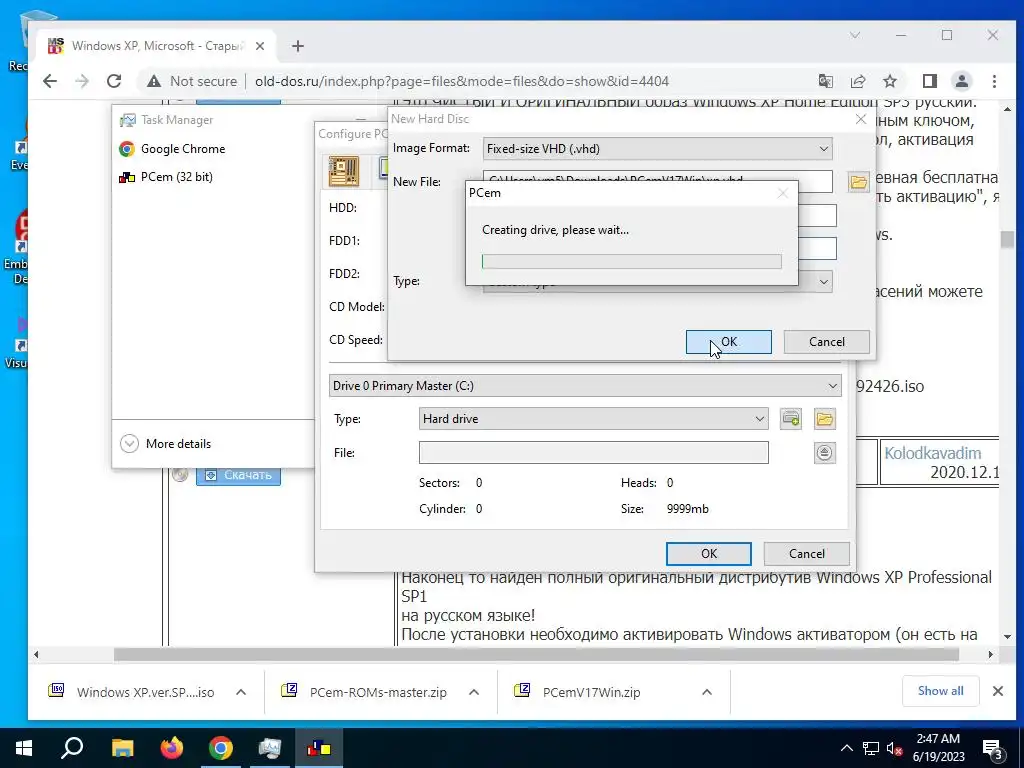Expand More details in Task Manager
Viewport: 1024px width, 768px height.
[x=166, y=443]
